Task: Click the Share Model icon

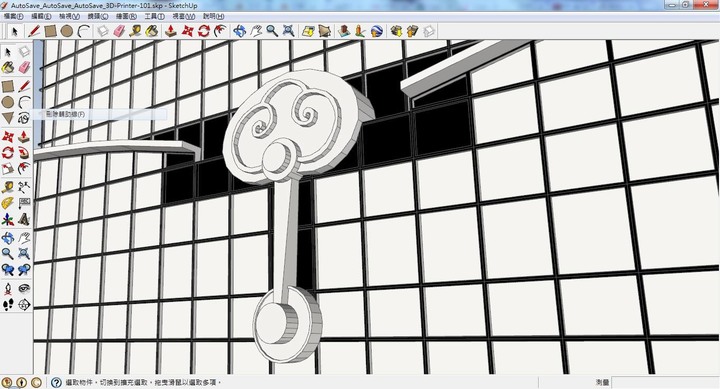Action: [412, 31]
